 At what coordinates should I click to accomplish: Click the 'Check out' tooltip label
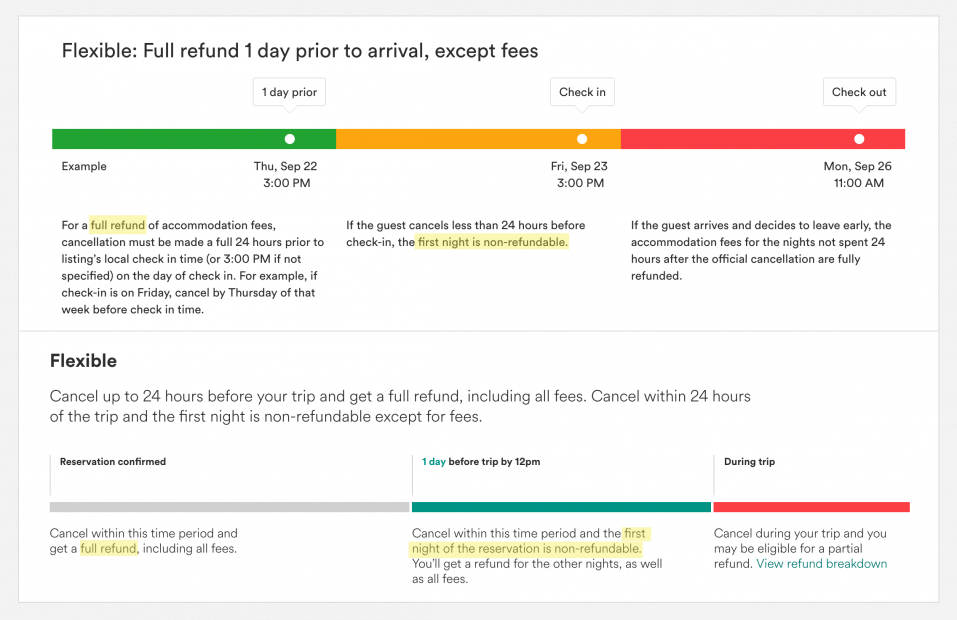tap(859, 92)
